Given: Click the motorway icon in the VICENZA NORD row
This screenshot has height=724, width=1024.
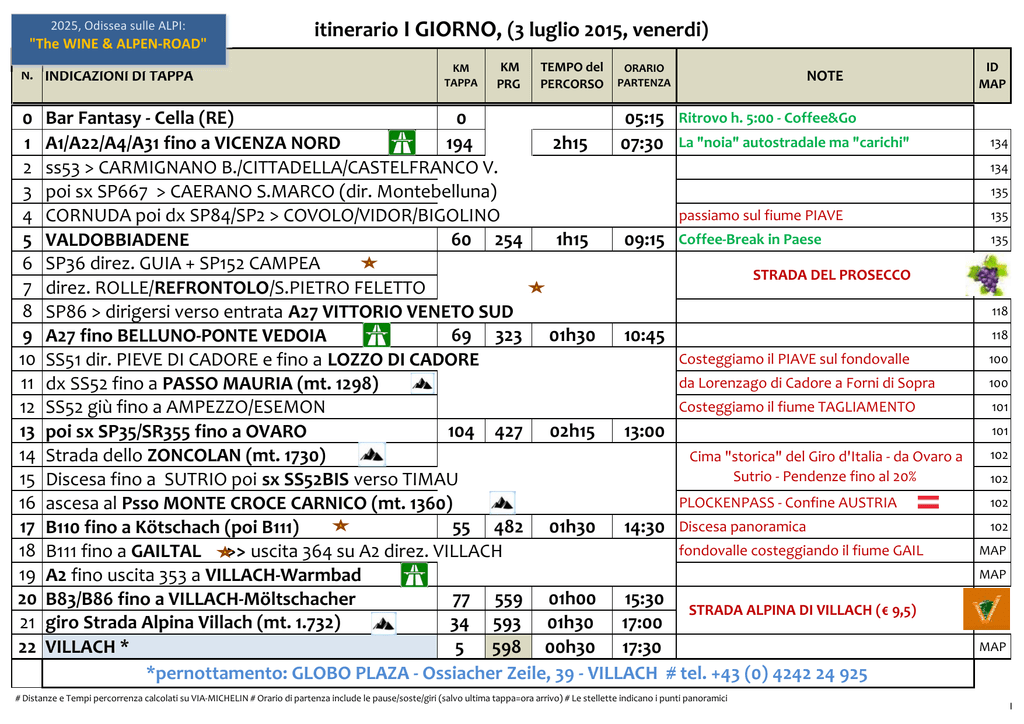Looking at the screenshot, I should point(402,142).
